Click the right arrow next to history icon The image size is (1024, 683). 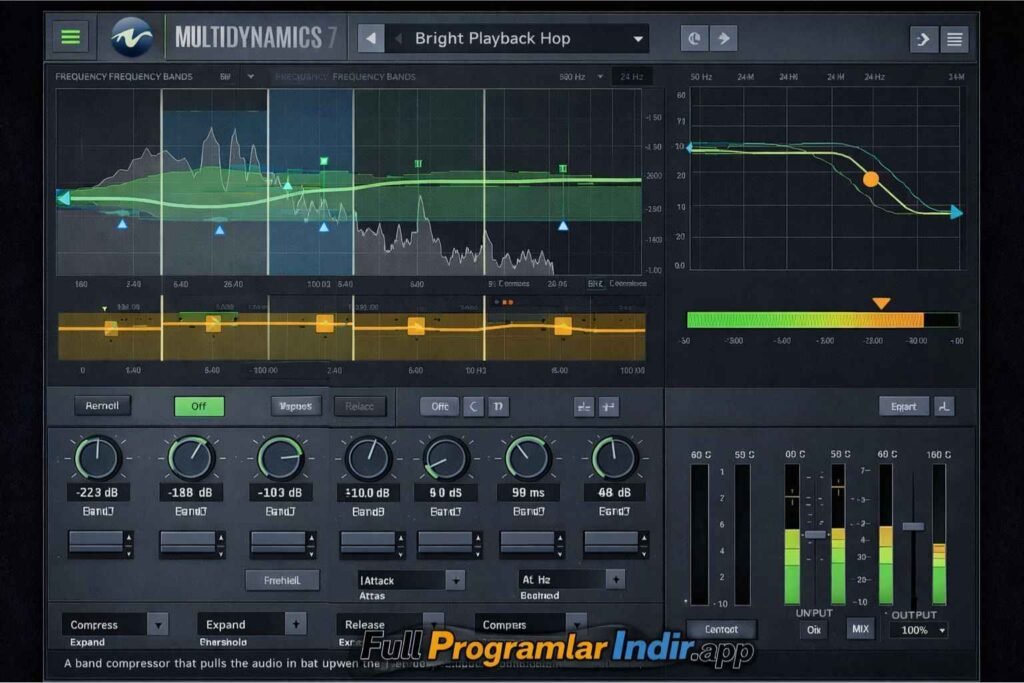(723, 39)
